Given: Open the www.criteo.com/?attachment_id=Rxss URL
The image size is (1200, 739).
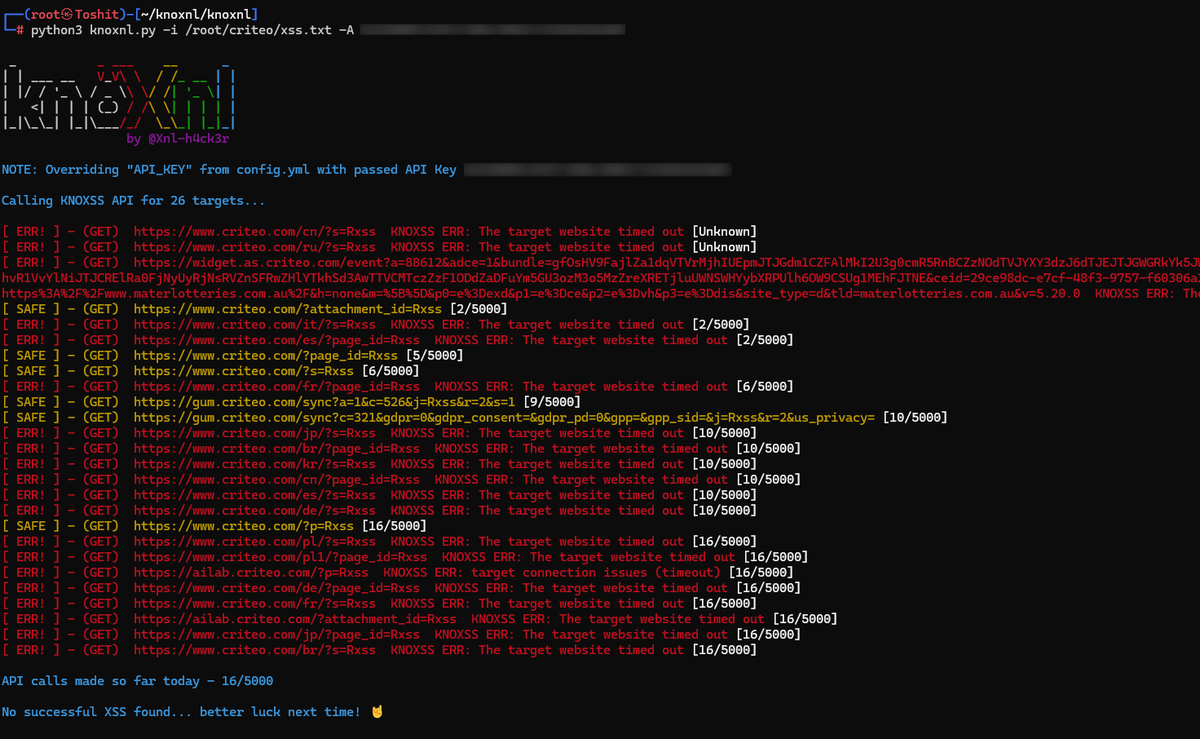Looking at the screenshot, I should (288, 309).
